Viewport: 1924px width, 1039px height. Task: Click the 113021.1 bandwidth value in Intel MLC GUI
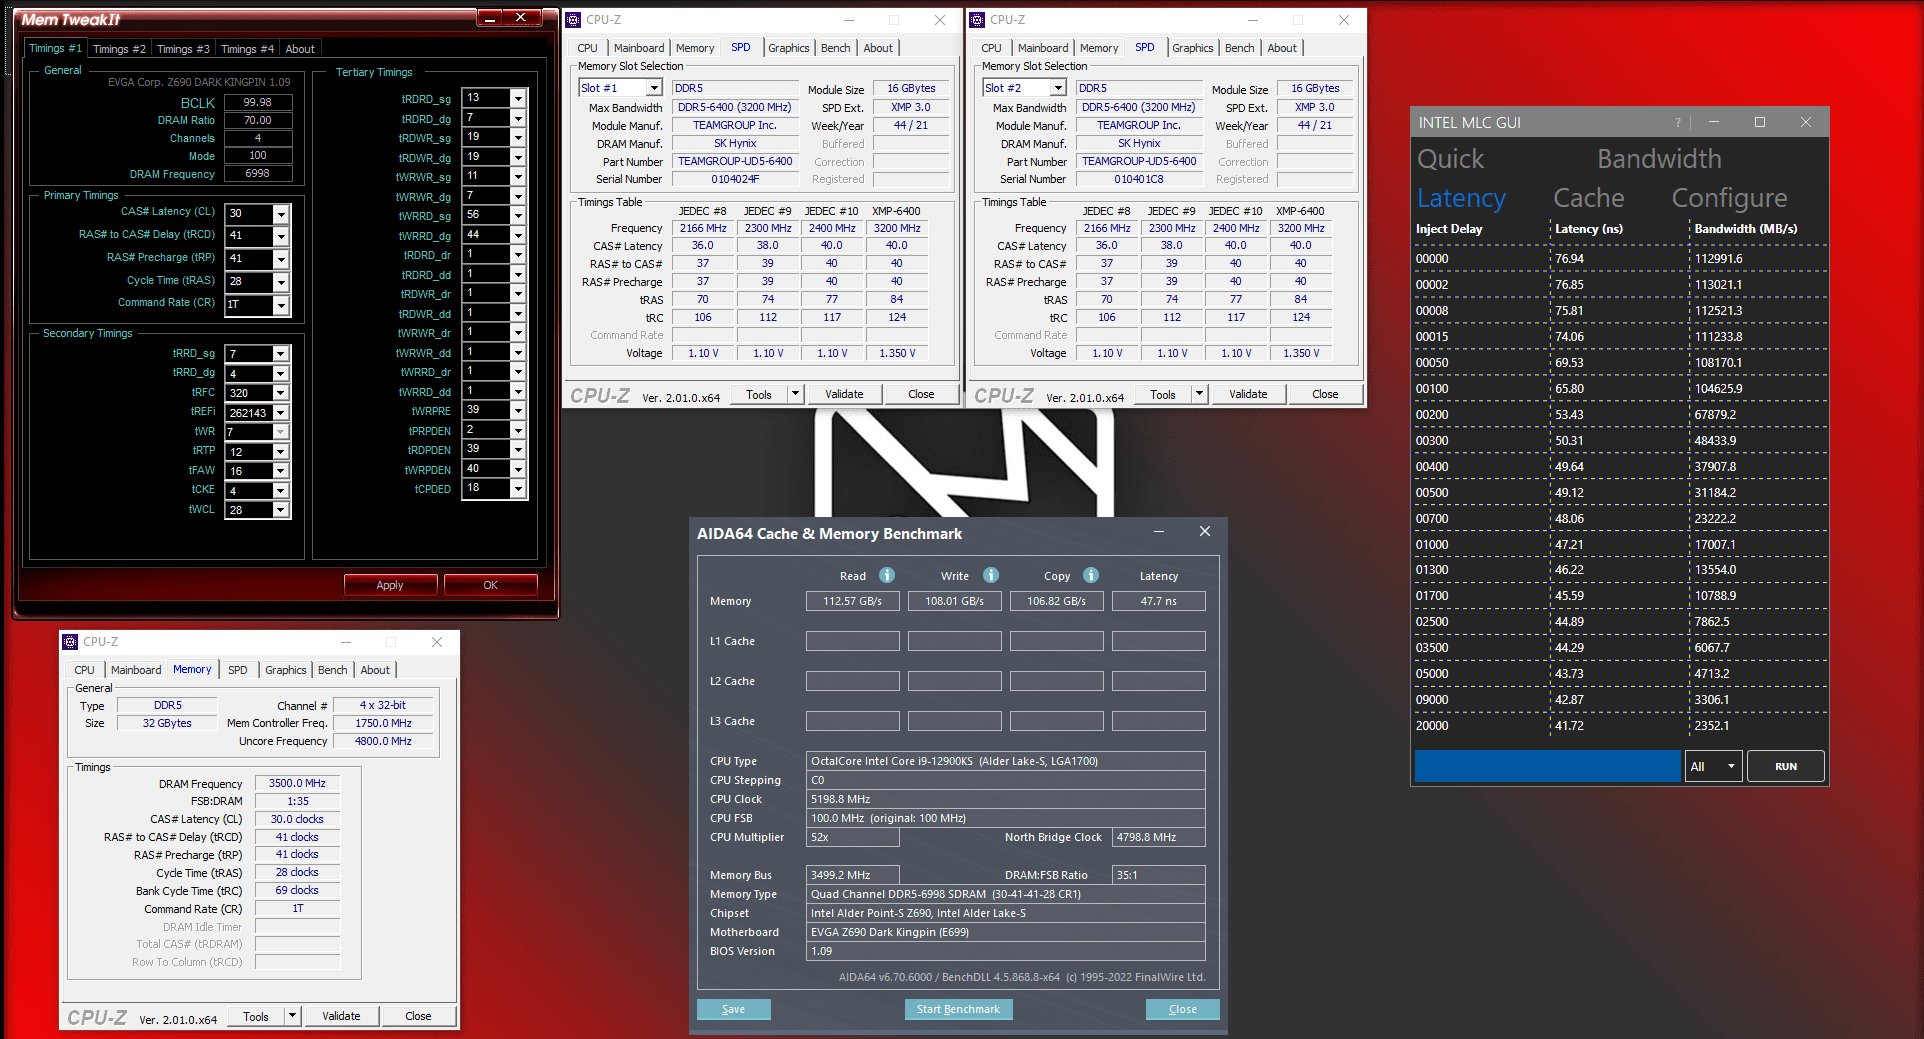(x=1718, y=285)
